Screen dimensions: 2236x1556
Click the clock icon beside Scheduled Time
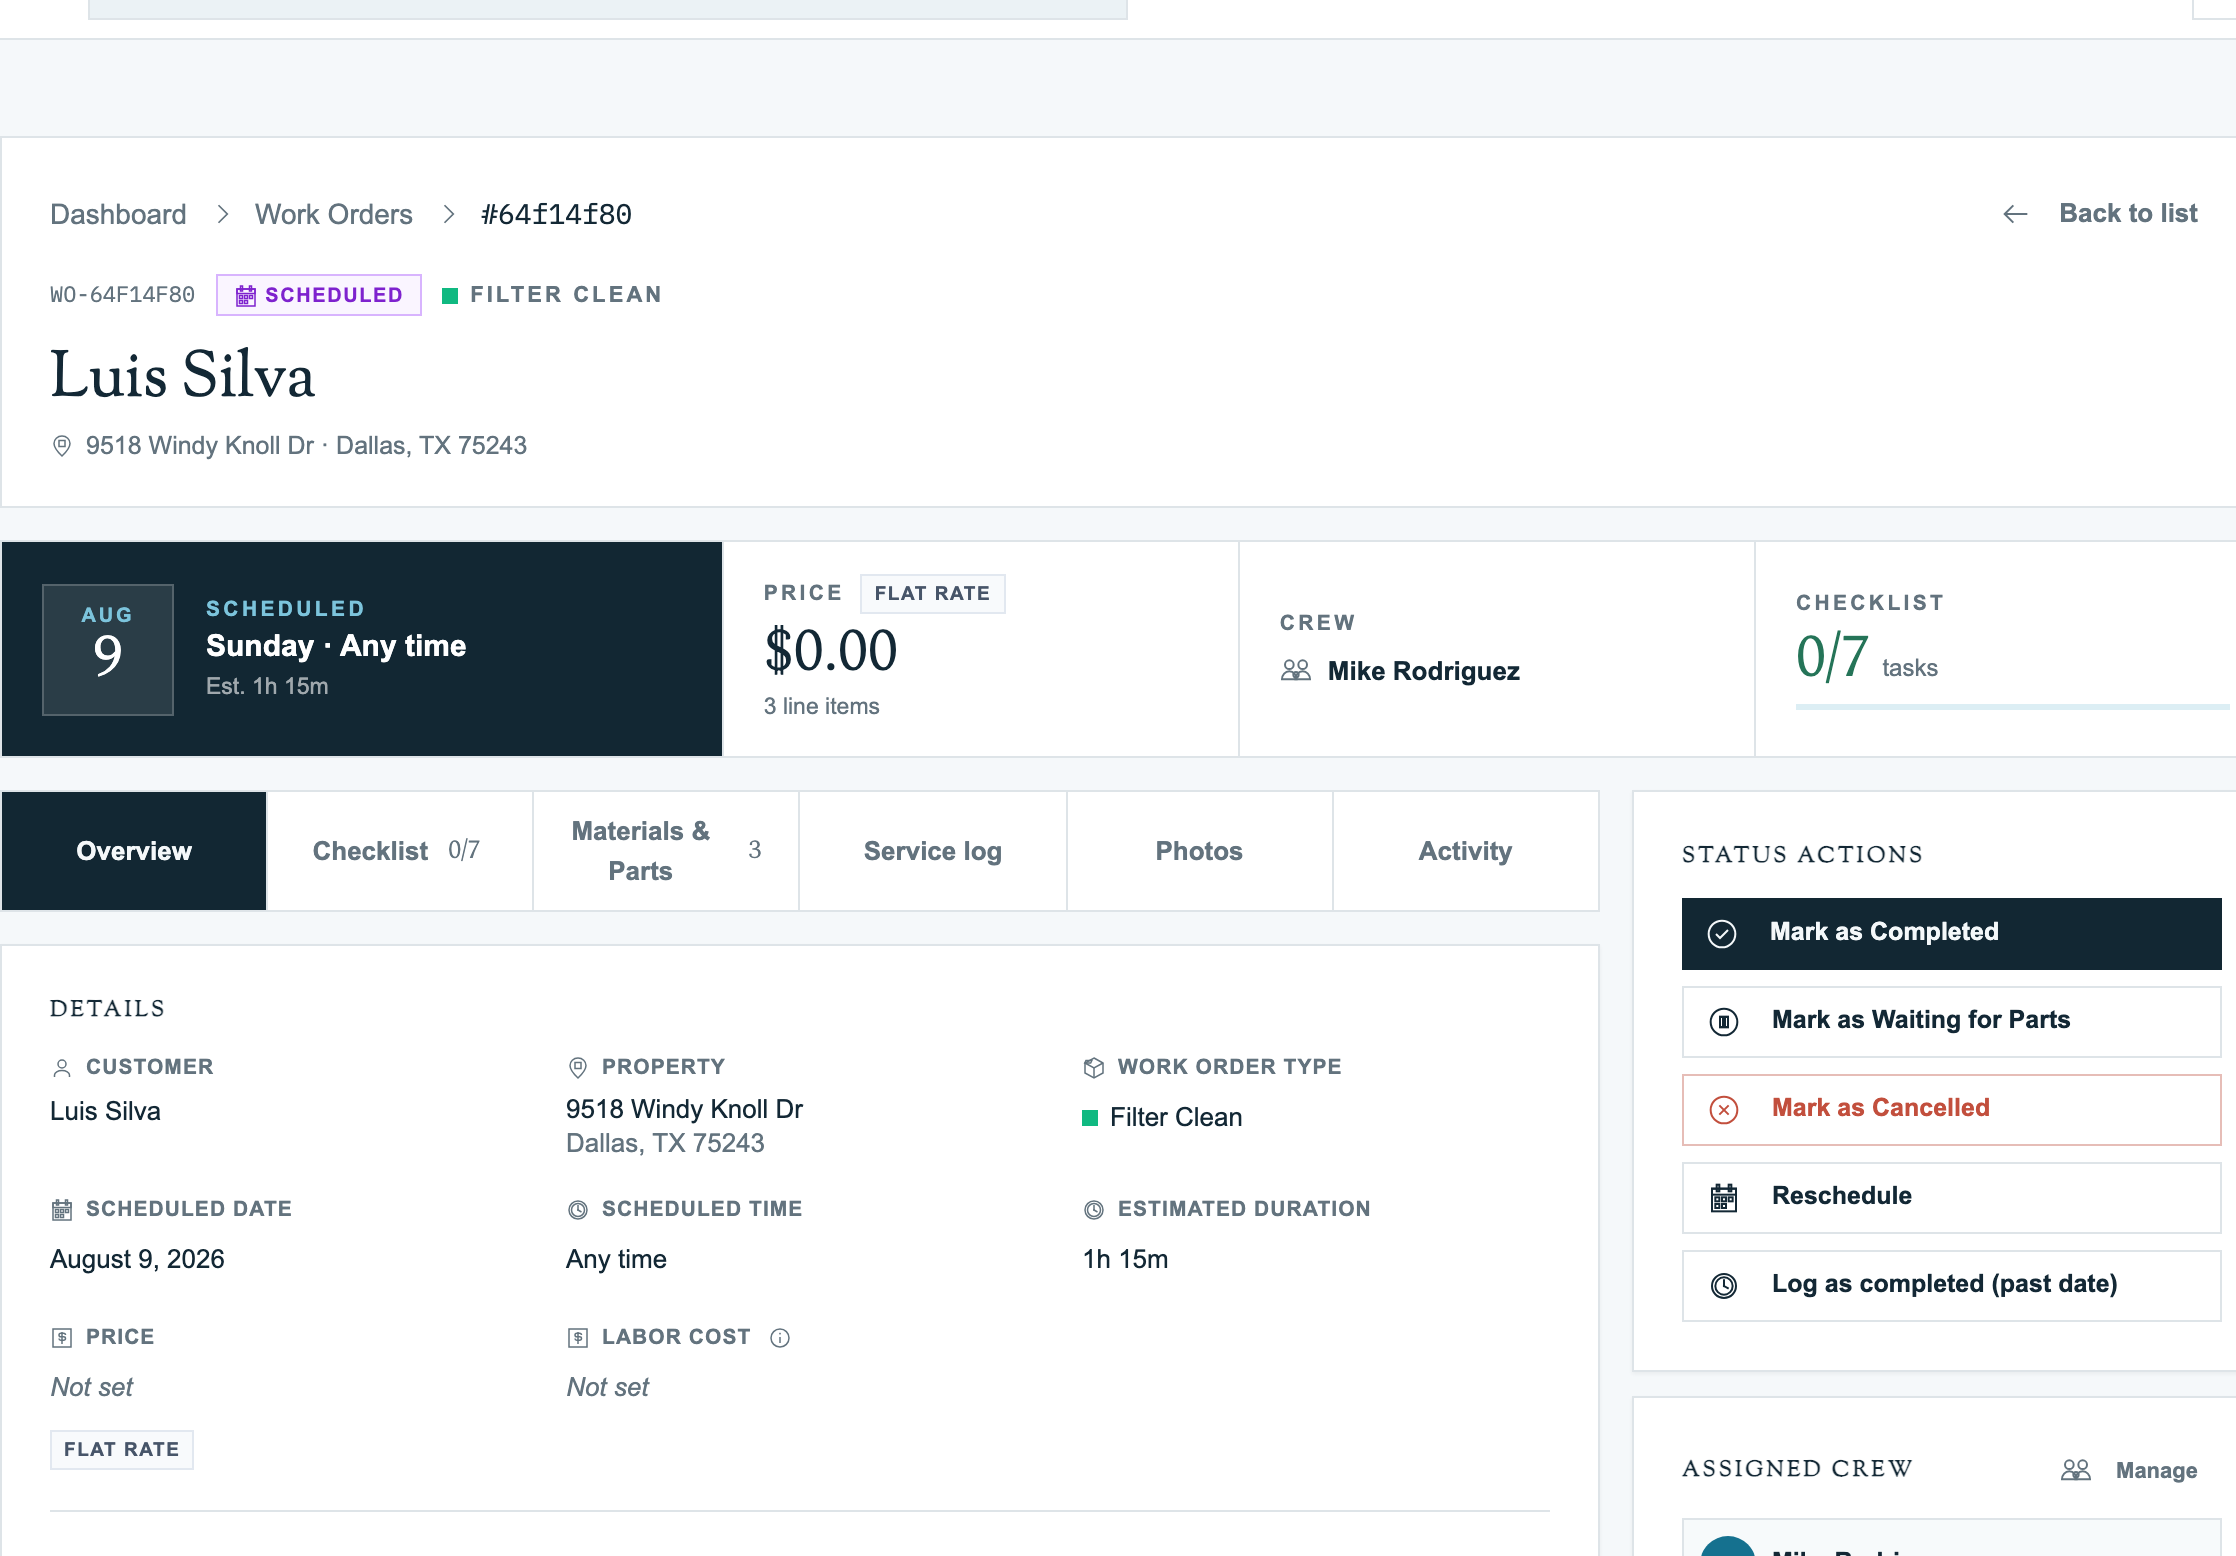(x=578, y=1210)
